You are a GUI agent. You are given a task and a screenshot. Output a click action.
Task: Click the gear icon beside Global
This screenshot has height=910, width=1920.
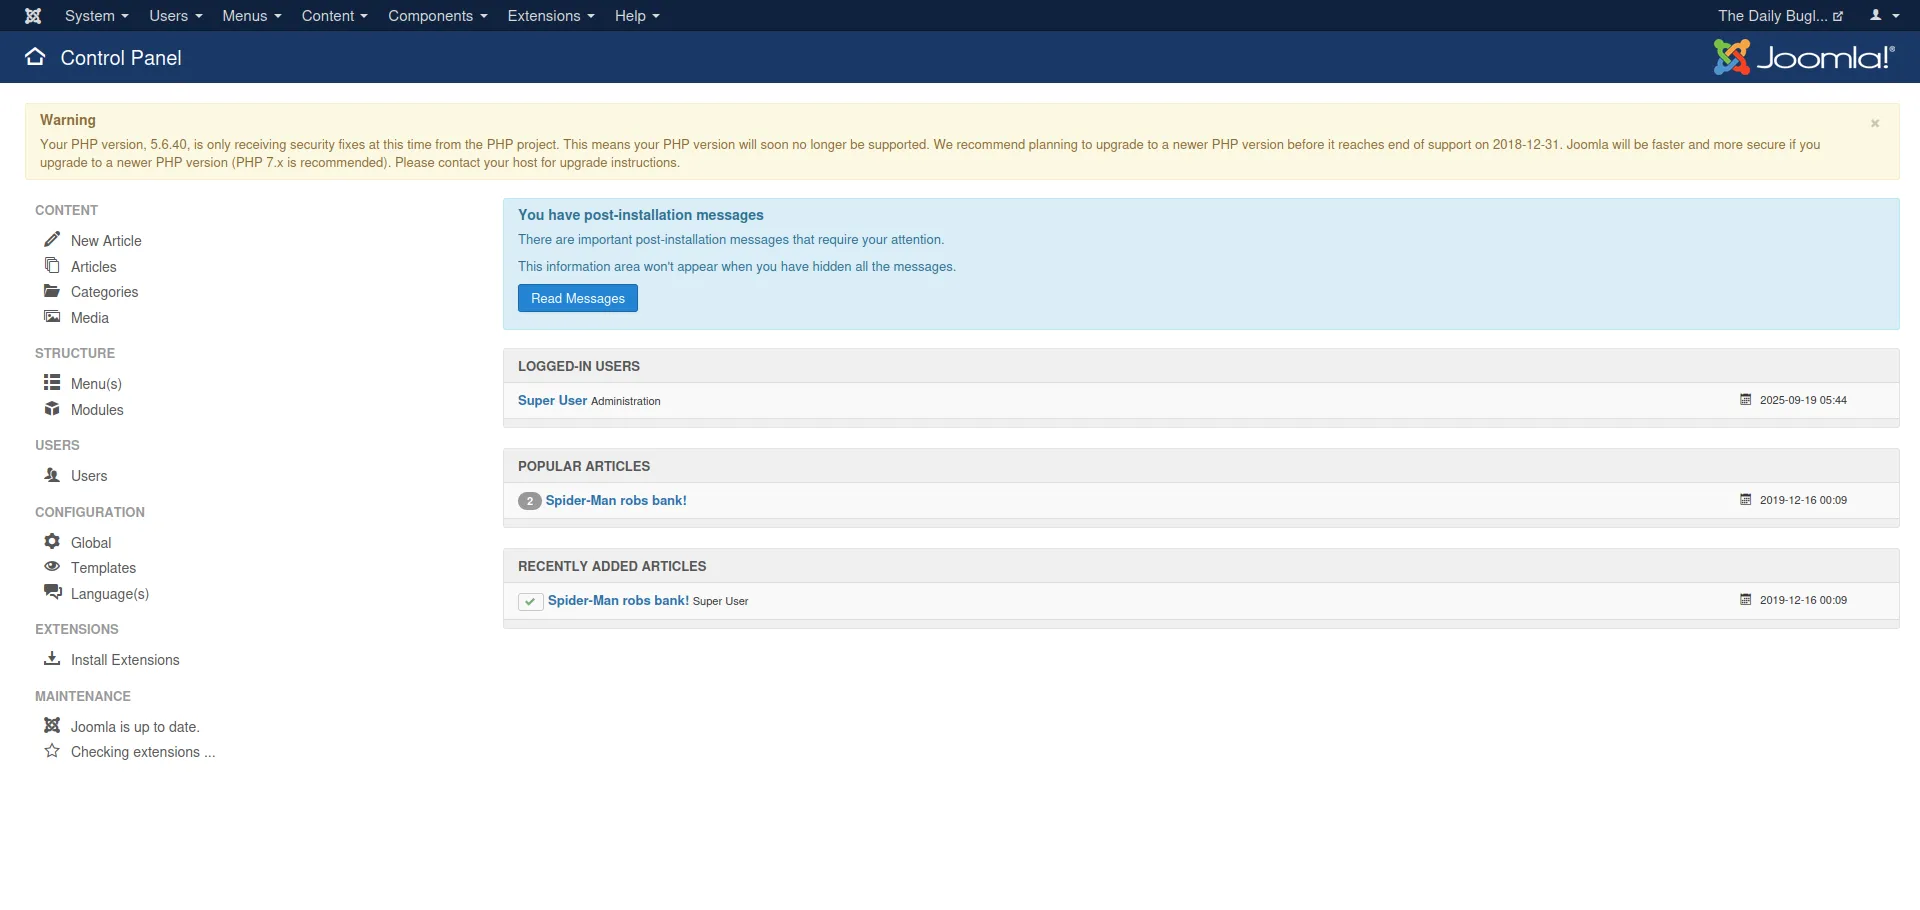52,542
